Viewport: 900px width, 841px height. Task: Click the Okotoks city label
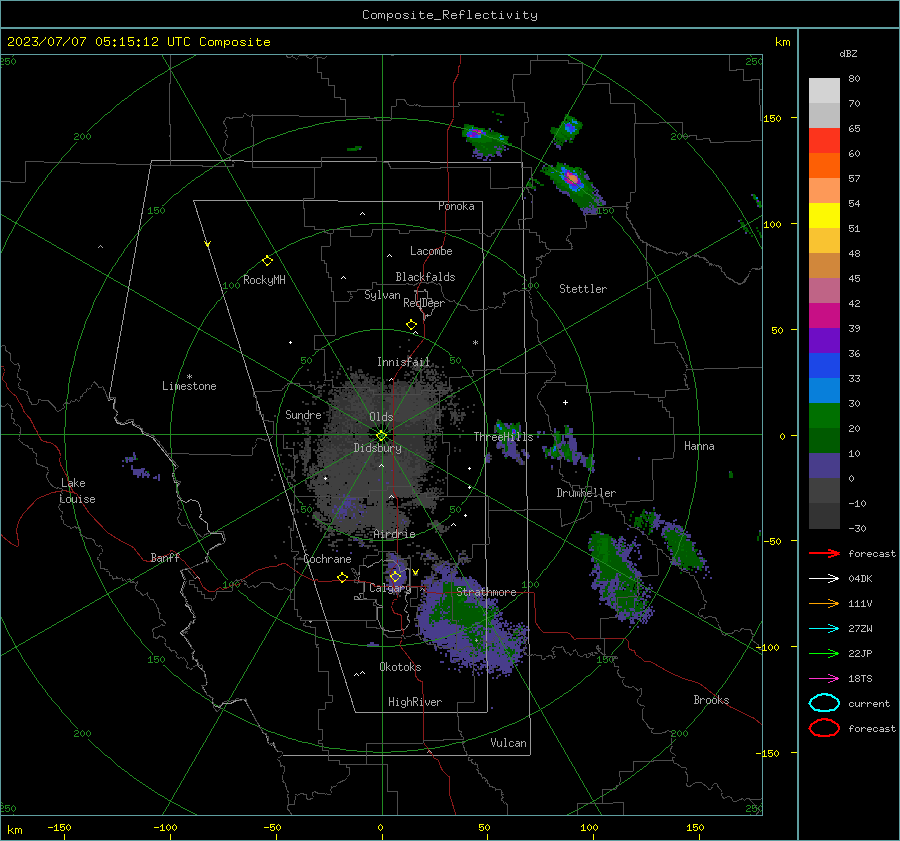[400, 667]
